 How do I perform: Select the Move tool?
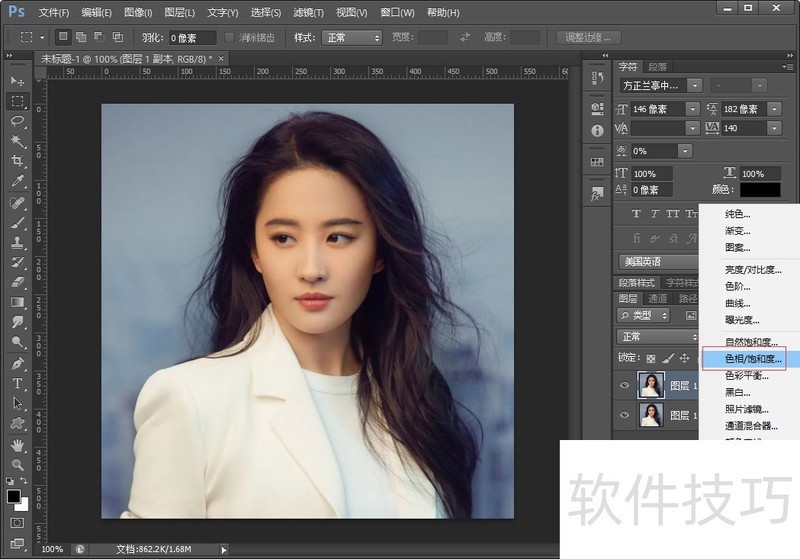17,81
